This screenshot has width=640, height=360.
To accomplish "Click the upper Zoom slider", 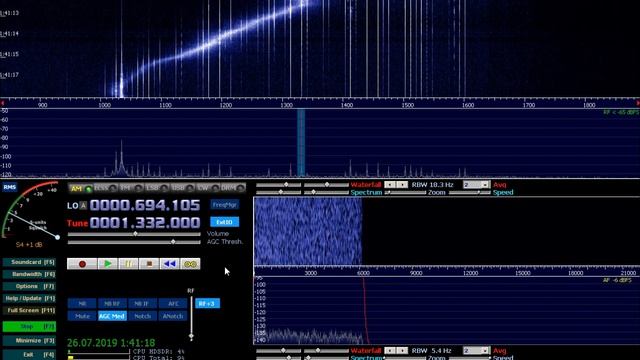I will click(405, 192).
